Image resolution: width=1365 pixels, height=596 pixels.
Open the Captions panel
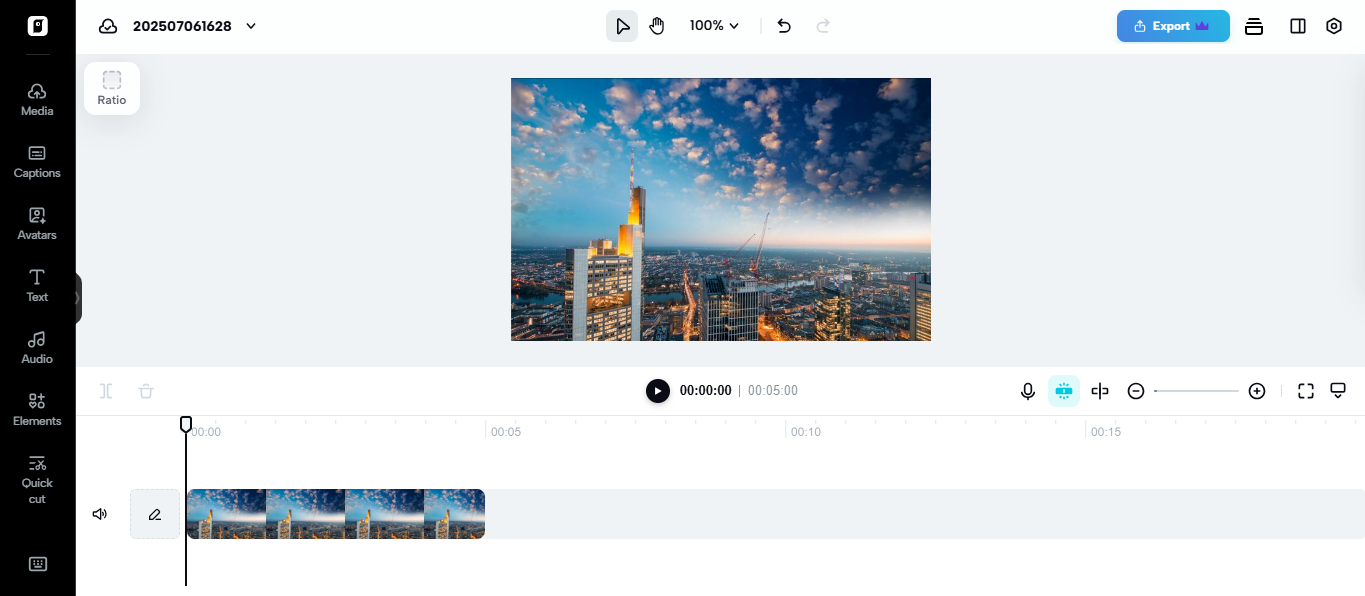tap(37, 162)
